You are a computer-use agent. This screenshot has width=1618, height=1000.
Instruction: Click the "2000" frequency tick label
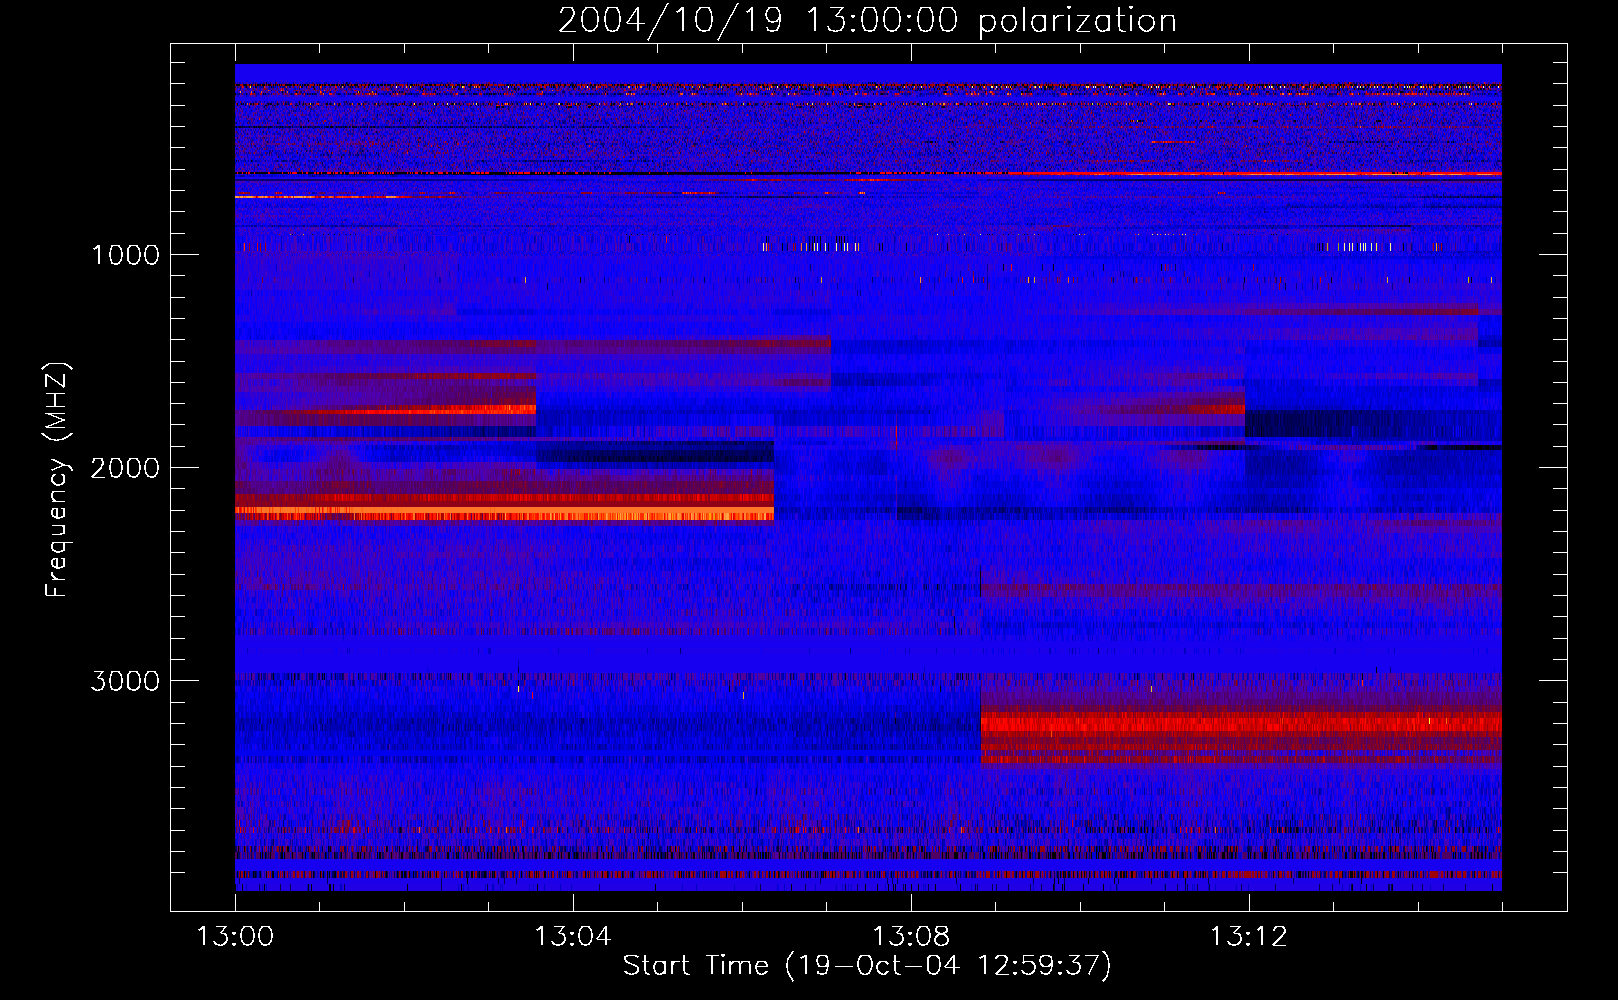point(125,468)
